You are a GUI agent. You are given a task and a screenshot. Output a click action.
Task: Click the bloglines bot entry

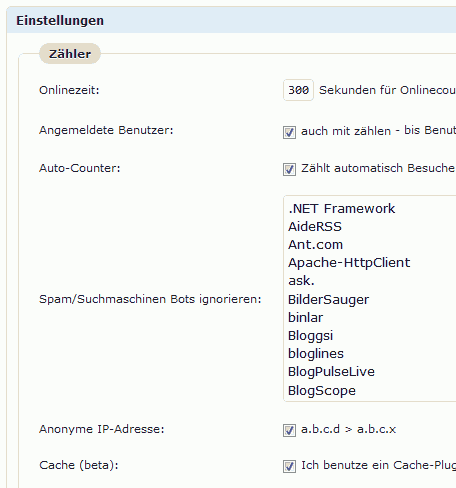point(316,354)
